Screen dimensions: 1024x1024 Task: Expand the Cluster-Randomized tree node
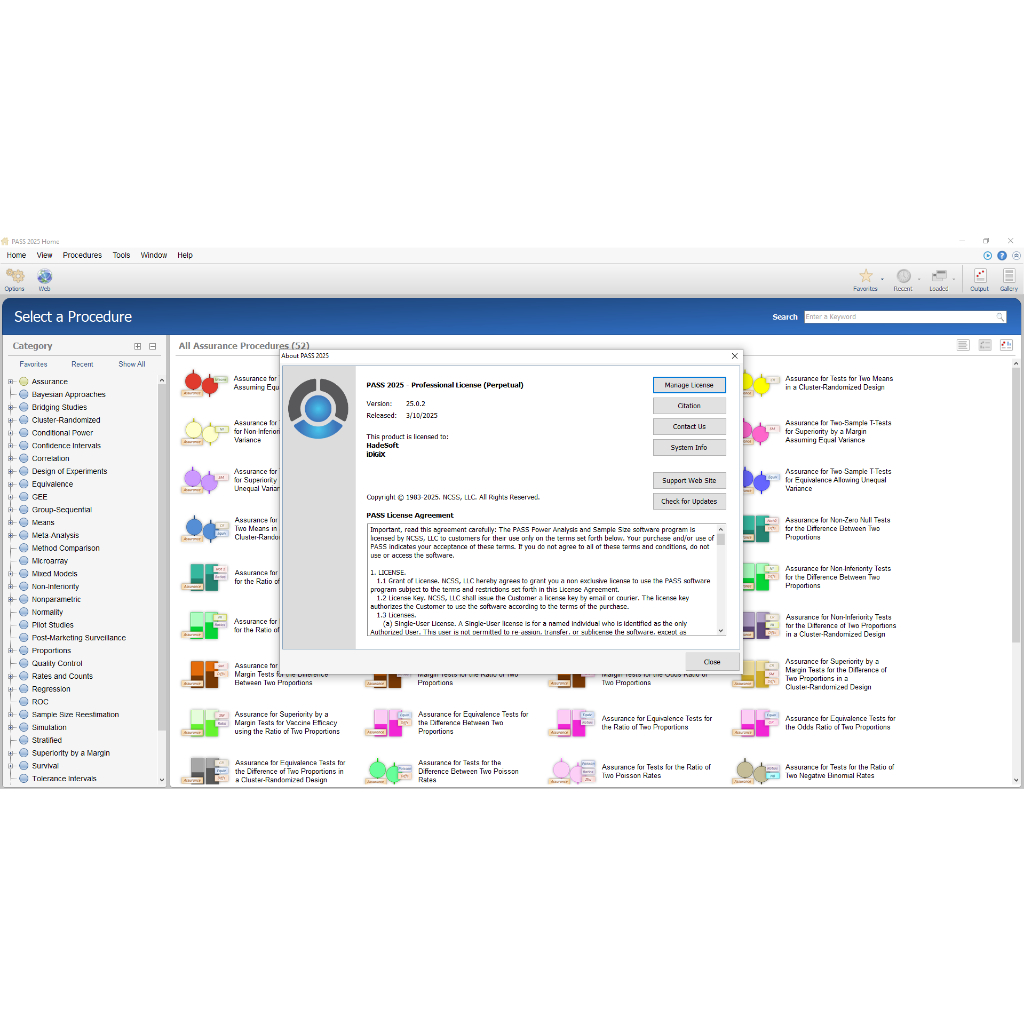click(x=10, y=420)
